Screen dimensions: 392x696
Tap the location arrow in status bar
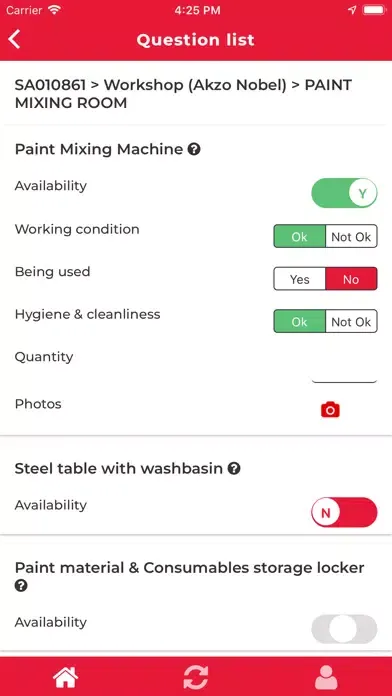click(352, 11)
